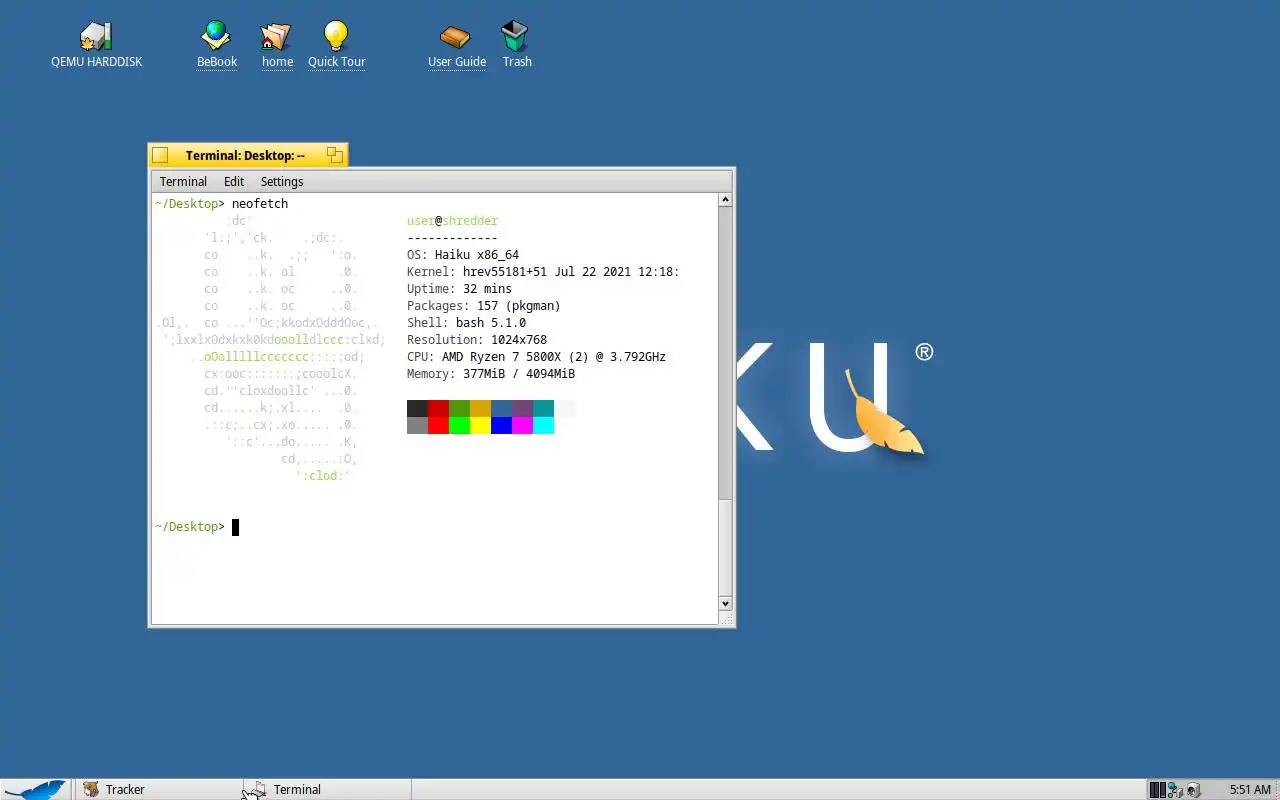The width and height of the screenshot is (1280, 800).
Task: Click the bright red color block
Action: [x=438, y=425]
